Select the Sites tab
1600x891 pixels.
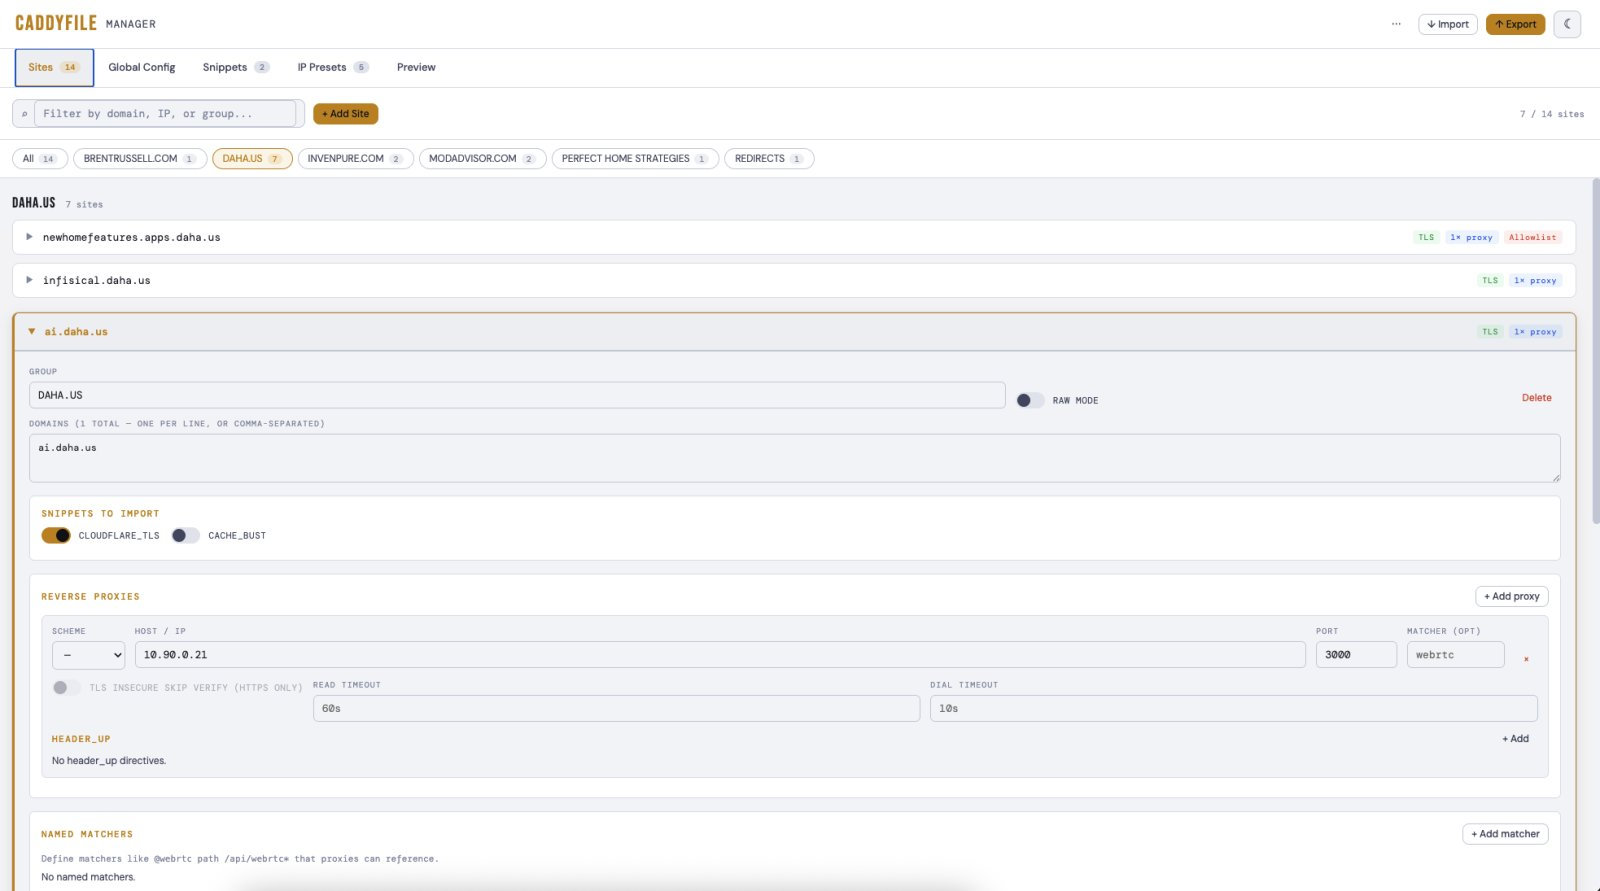(x=54, y=67)
